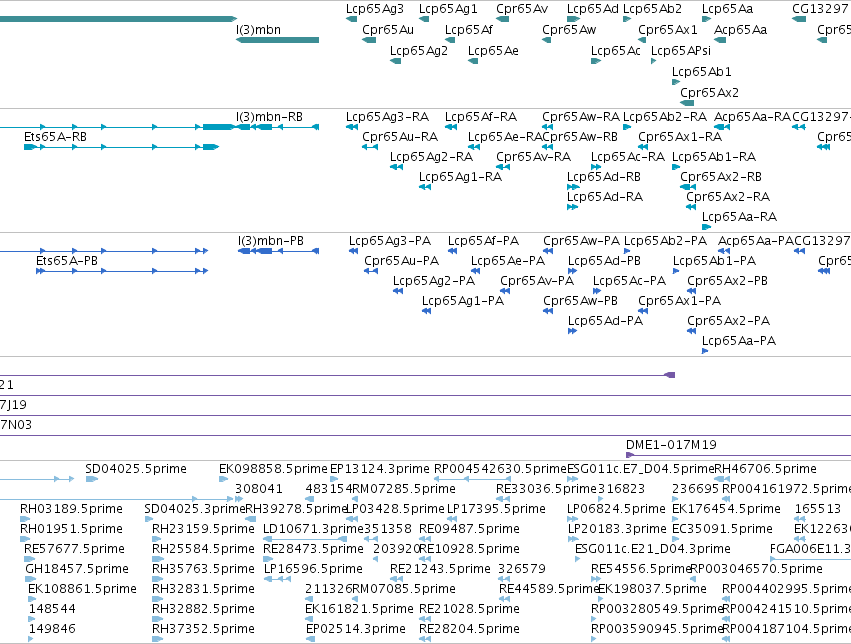
Task: Click the Lcp65Ab1 gene label
Action: point(701,72)
